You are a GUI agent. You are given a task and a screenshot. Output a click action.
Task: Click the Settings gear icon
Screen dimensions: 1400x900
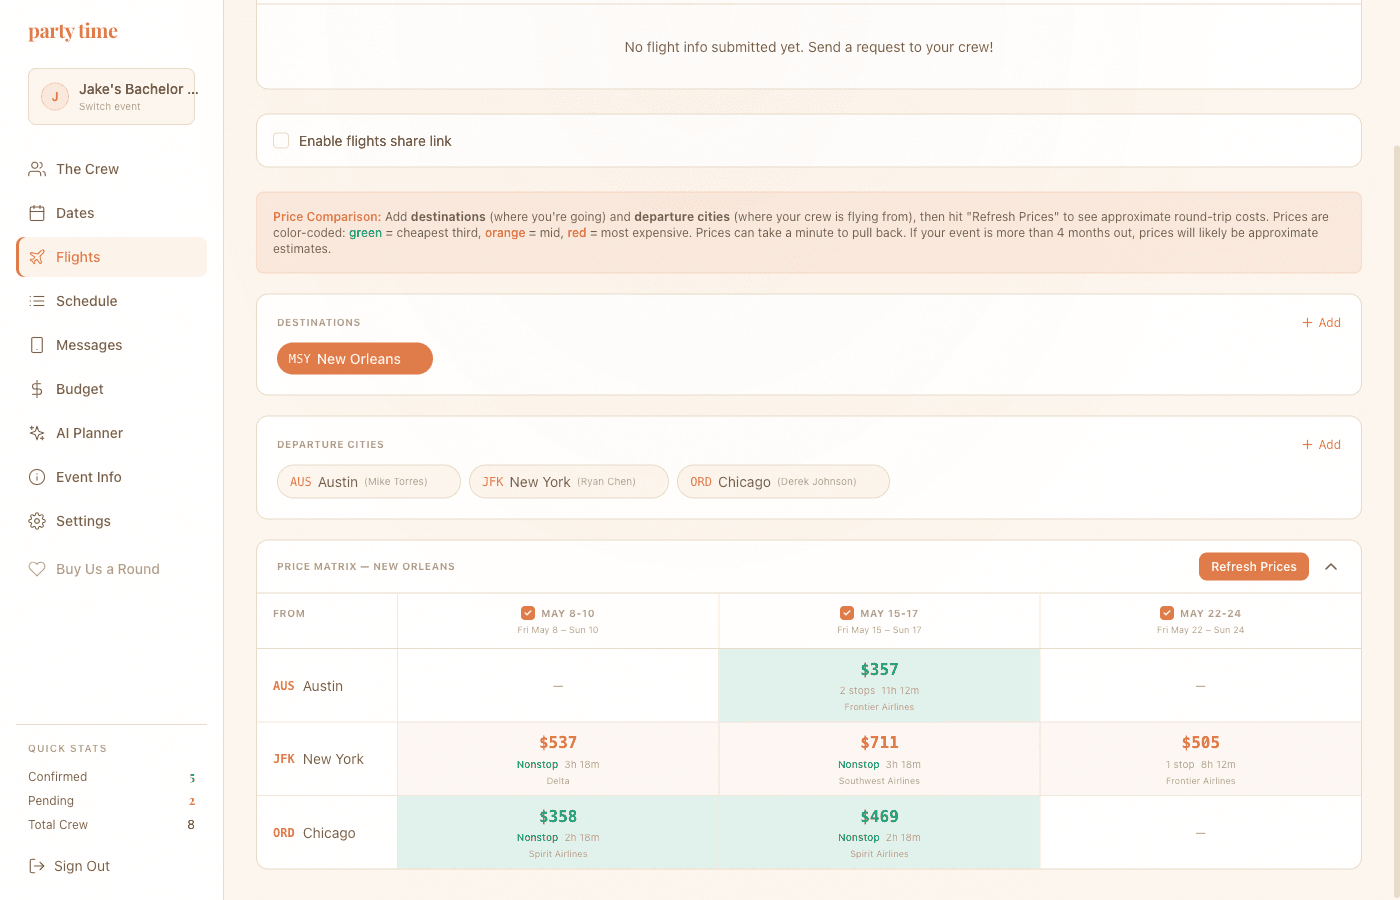pos(37,520)
